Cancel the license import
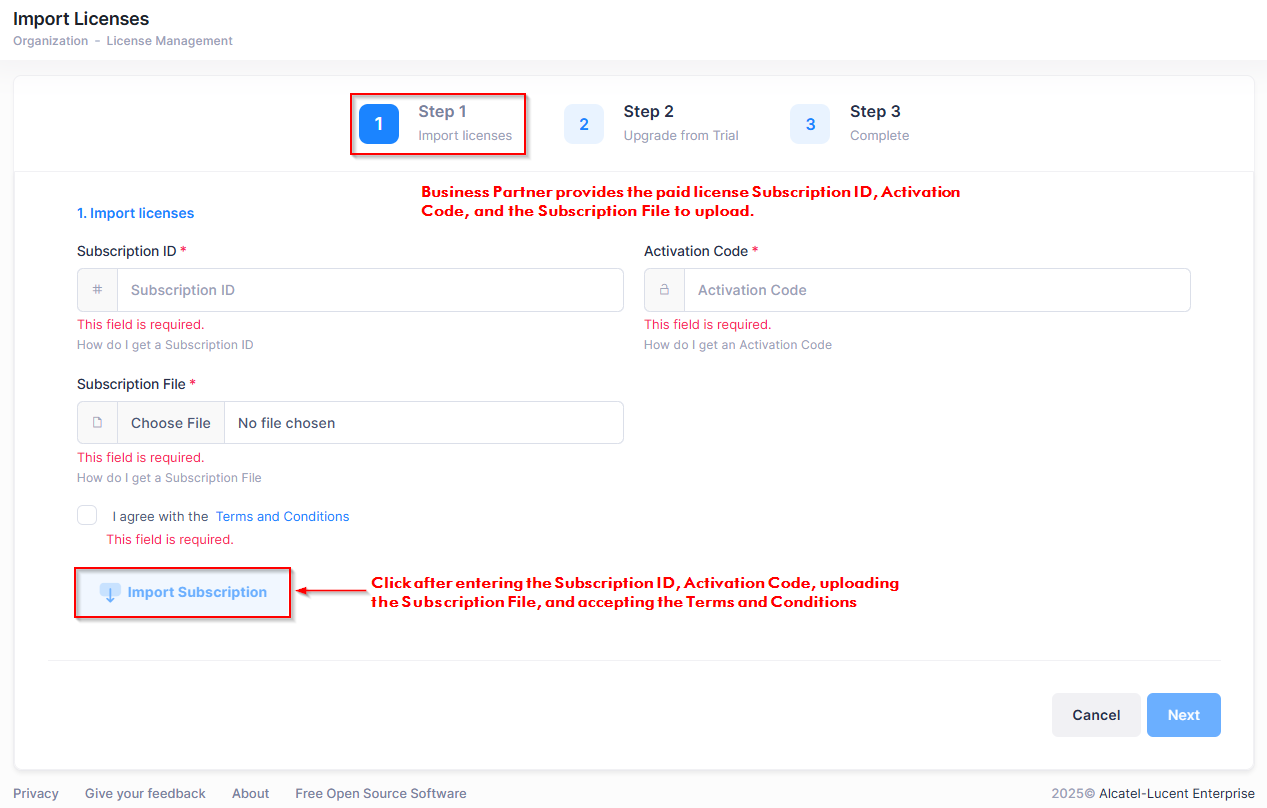This screenshot has width=1267, height=808. (1095, 715)
